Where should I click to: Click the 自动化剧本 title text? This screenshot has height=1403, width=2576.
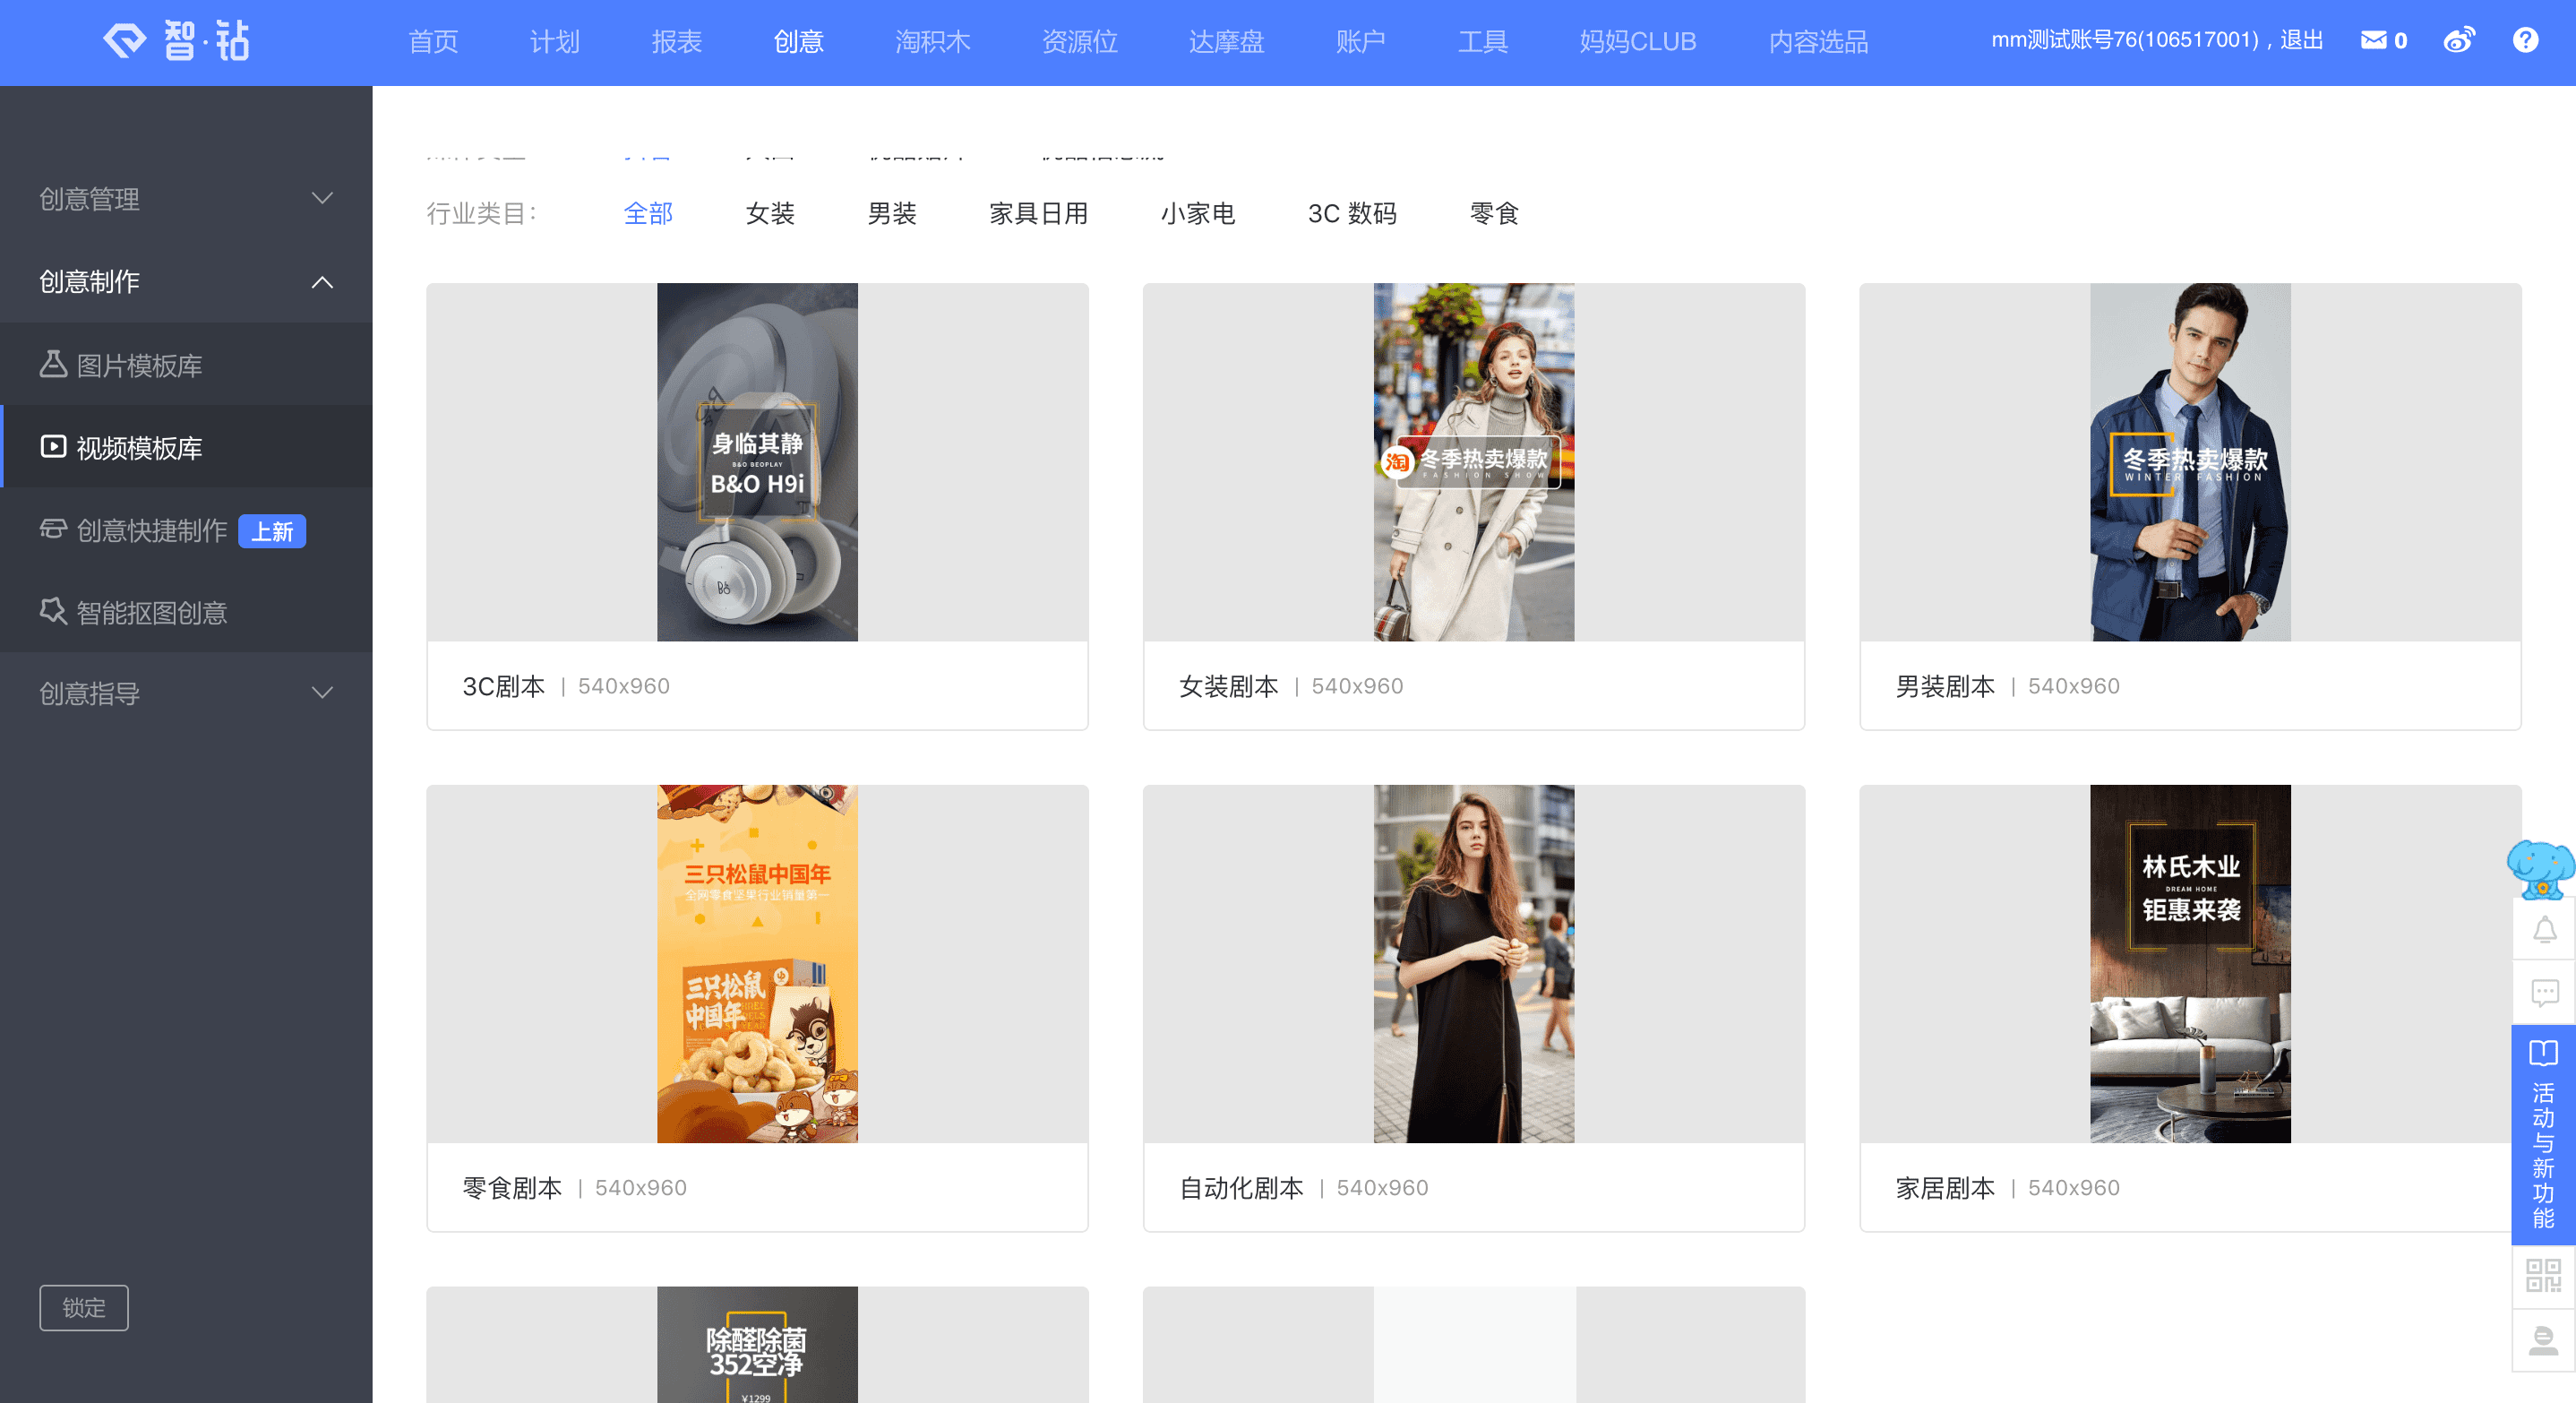1241,1187
